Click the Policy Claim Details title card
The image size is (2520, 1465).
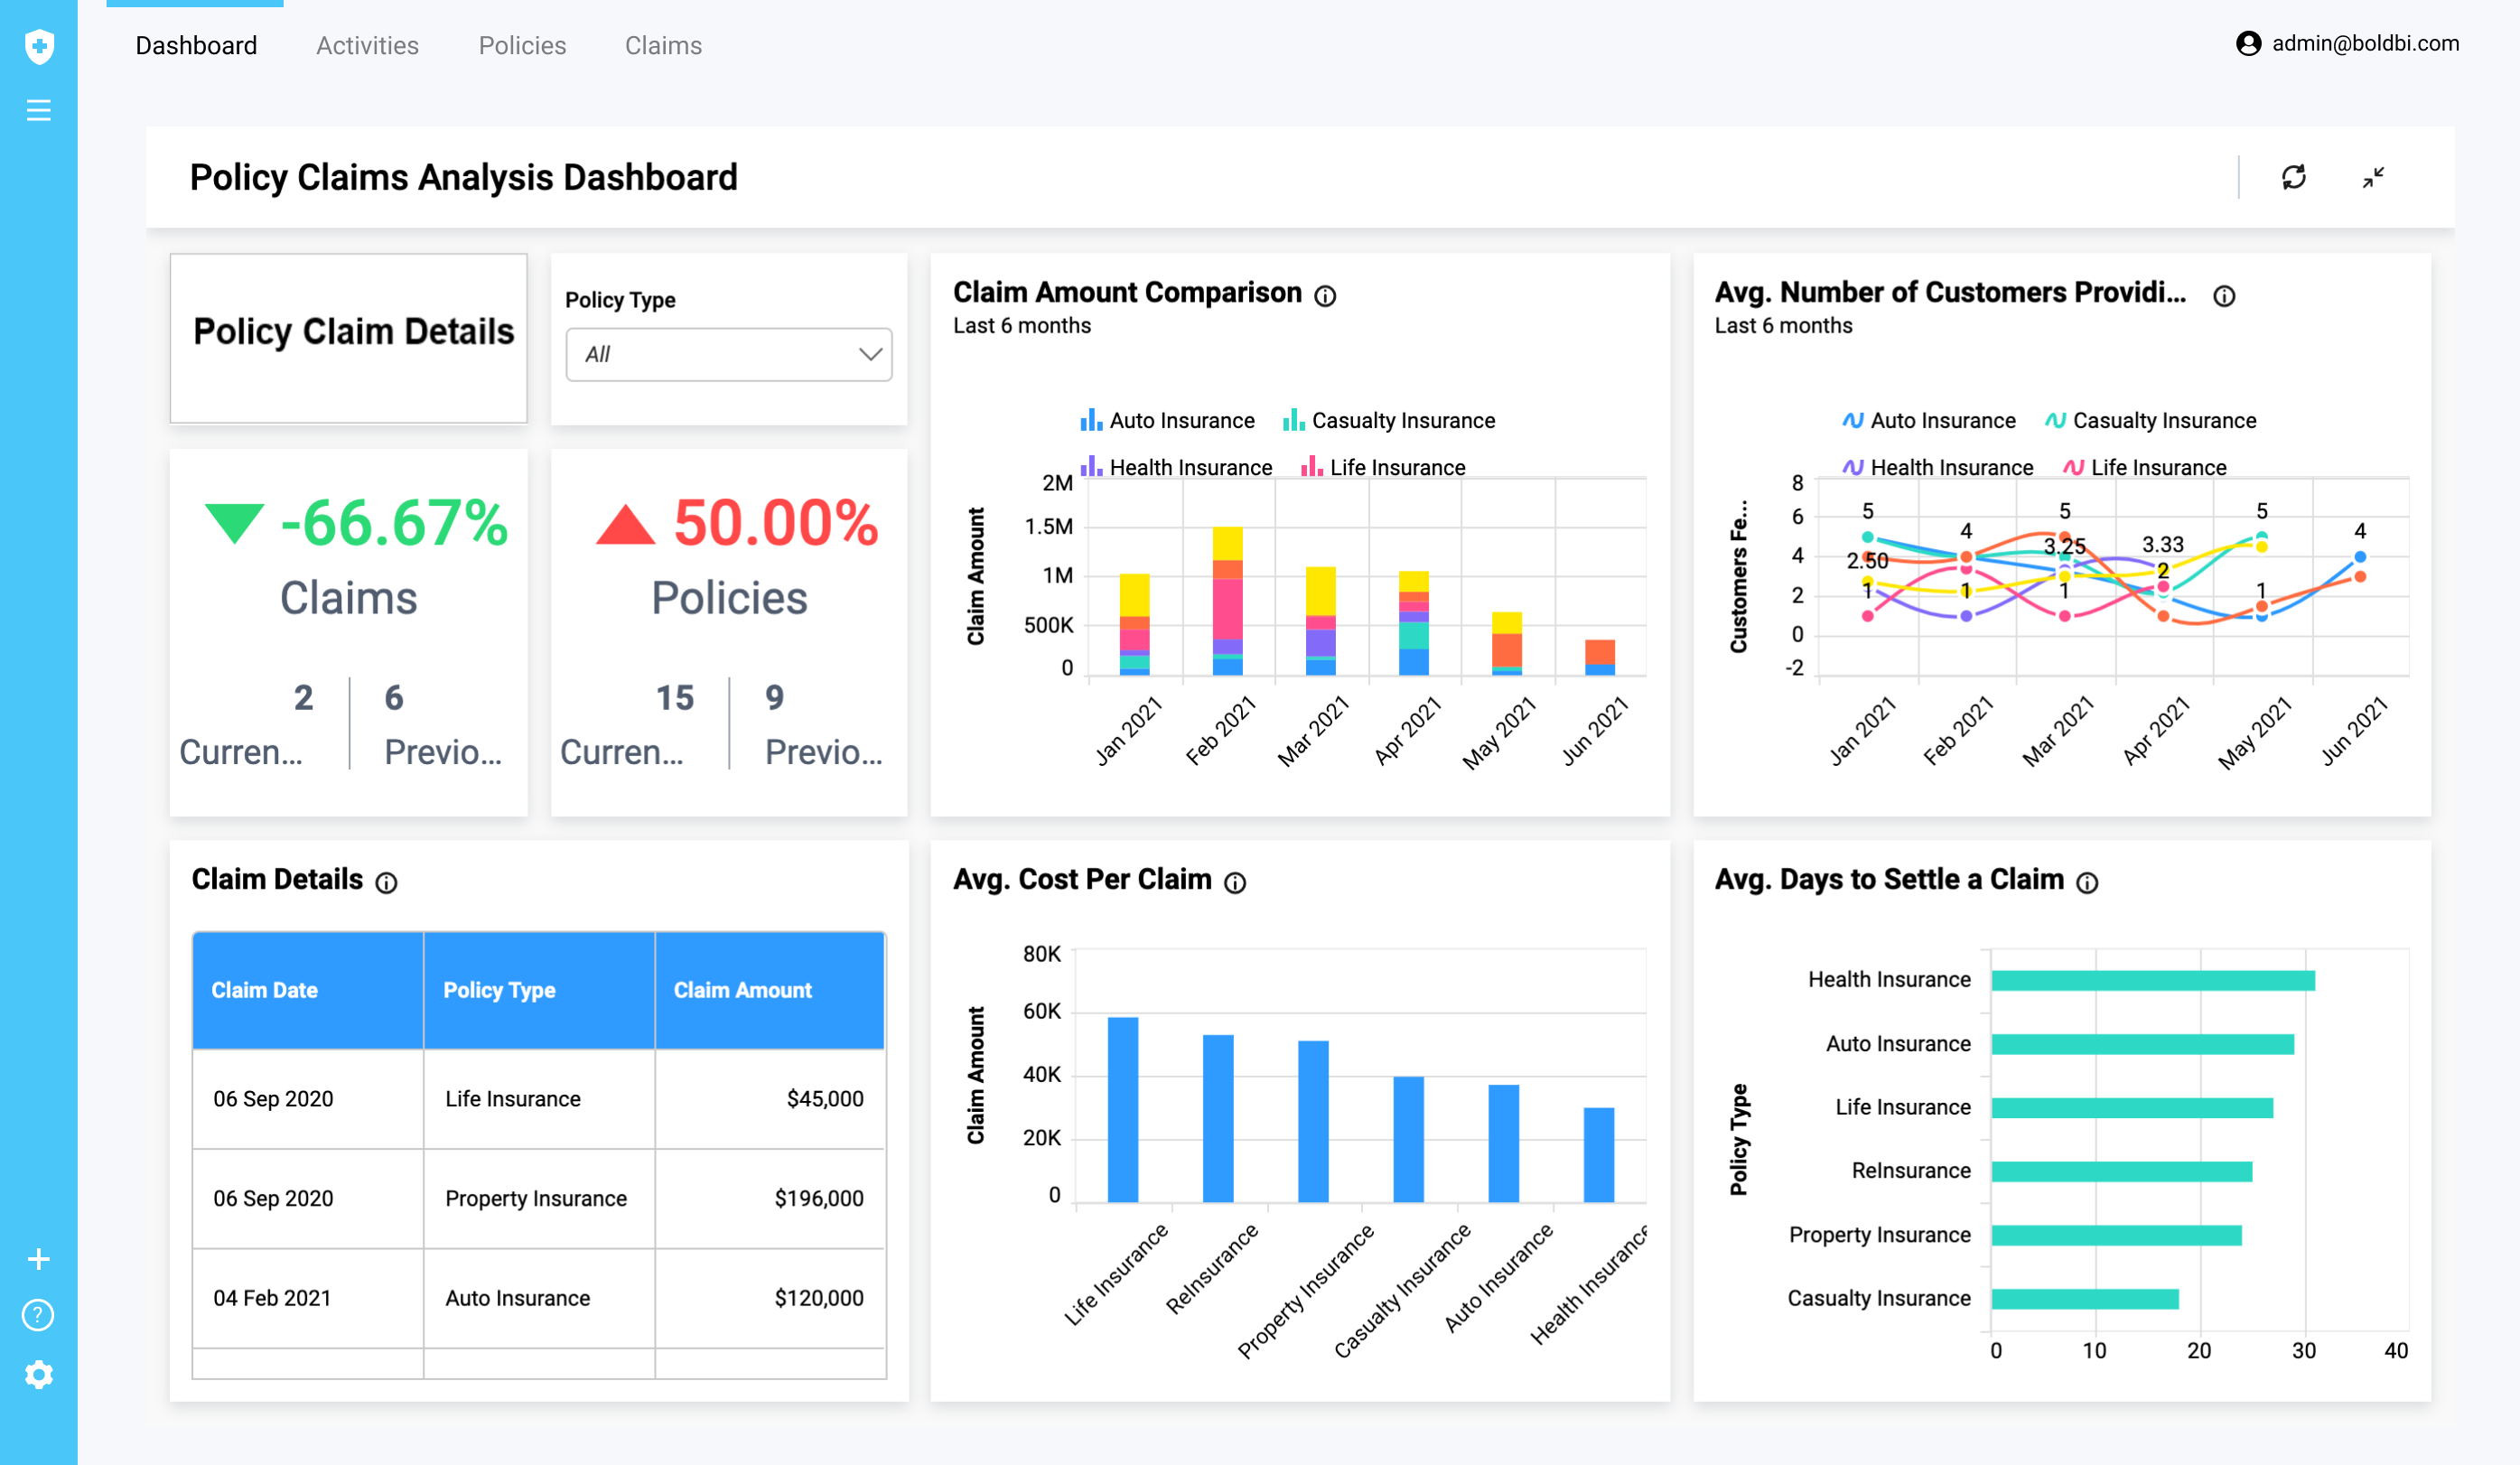[348, 338]
